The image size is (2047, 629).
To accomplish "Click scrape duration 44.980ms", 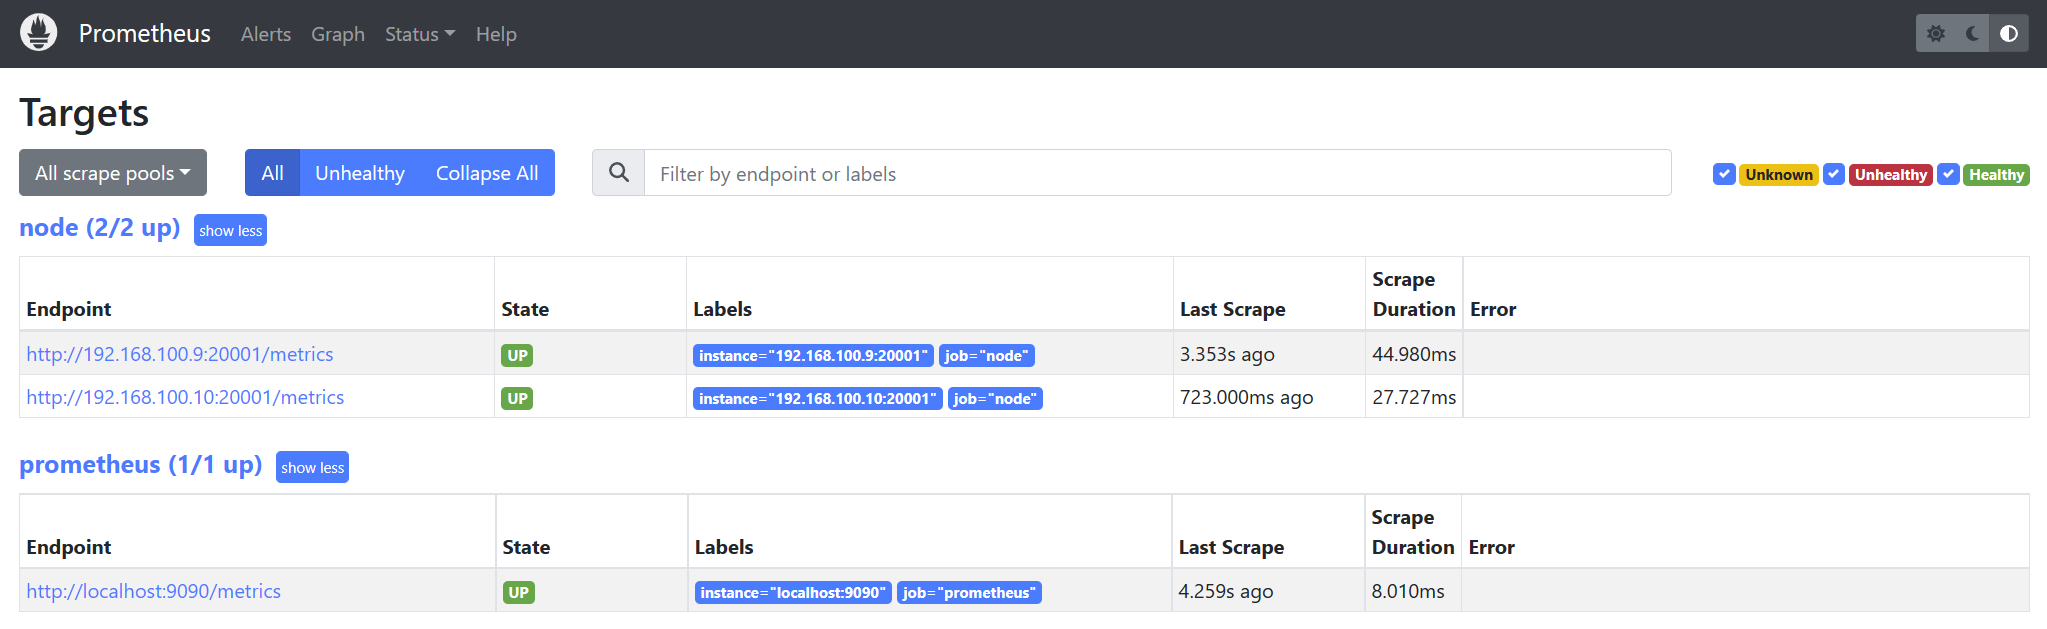I will [x=1414, y=354].
